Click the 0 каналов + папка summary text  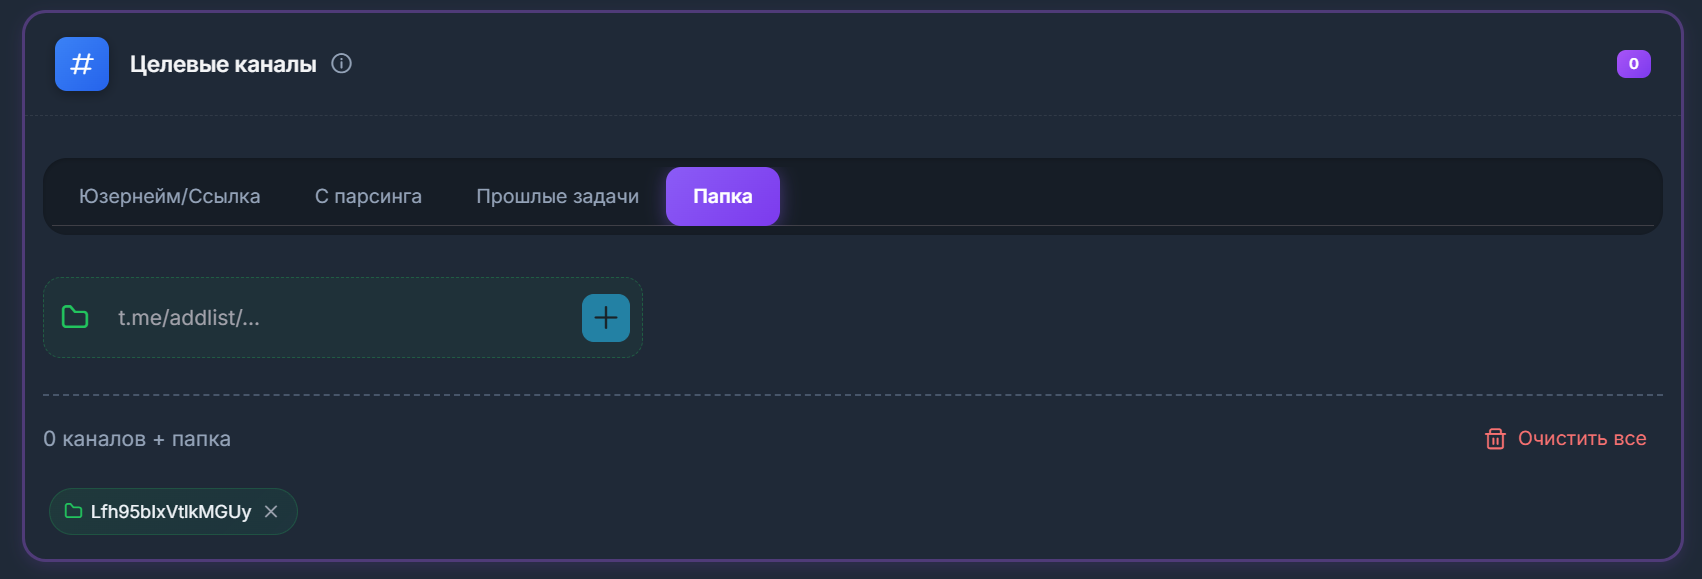[x=137, y=439]
